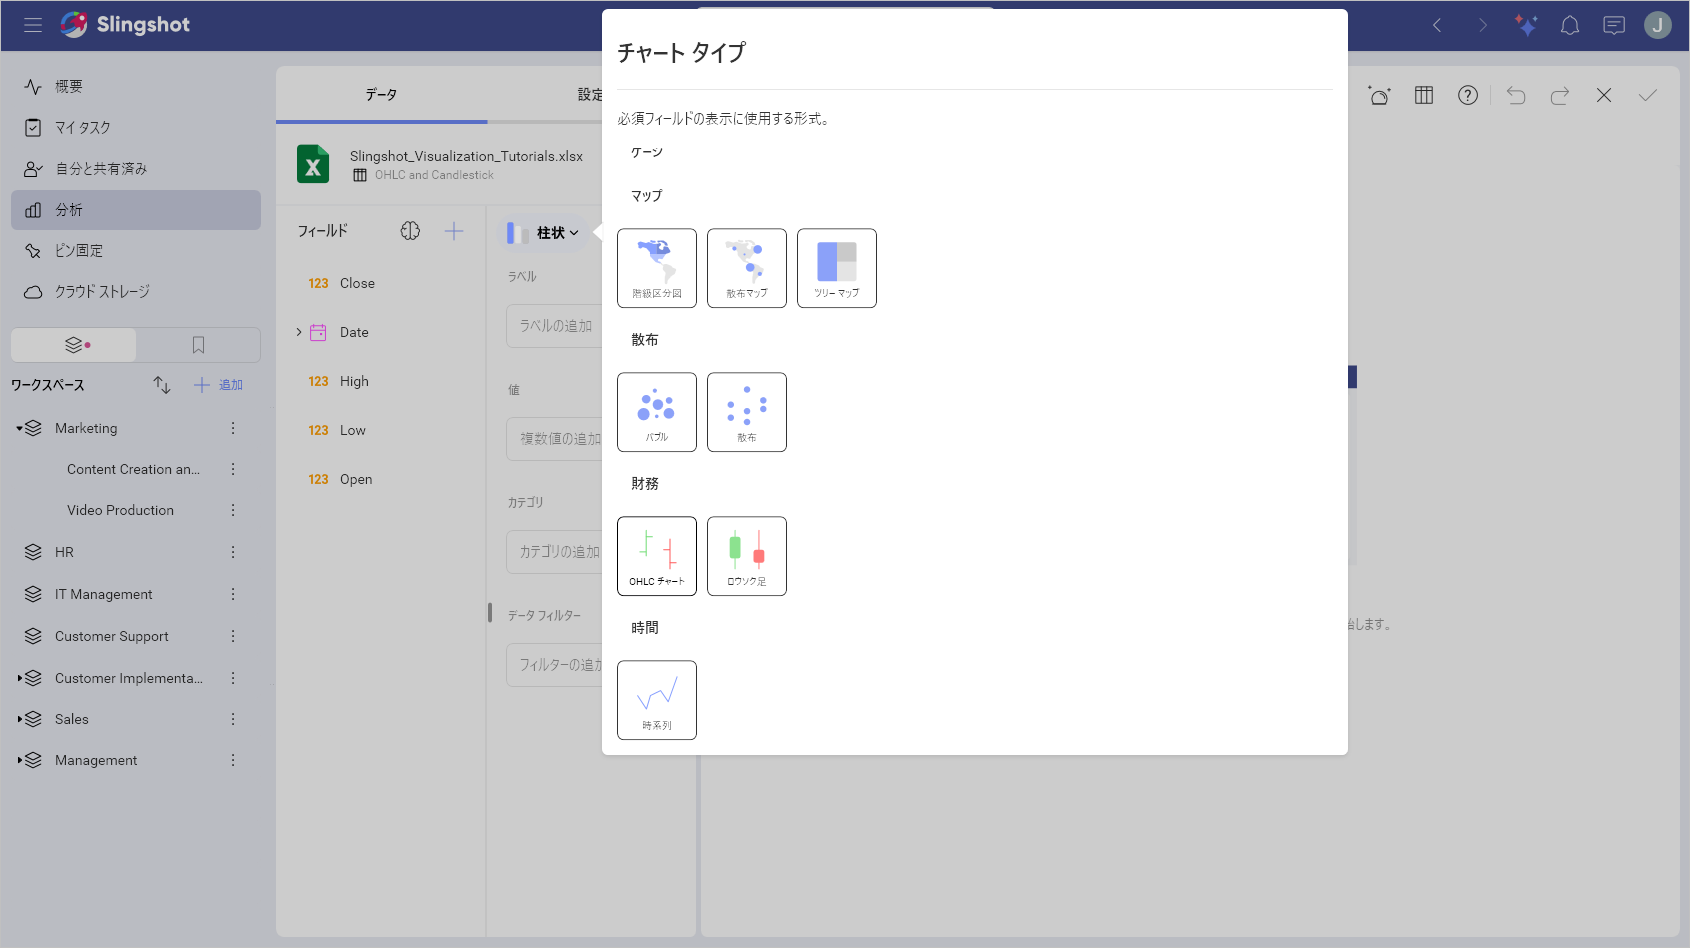Switch to the bookmarks tab in sidebar

point(198,345)
